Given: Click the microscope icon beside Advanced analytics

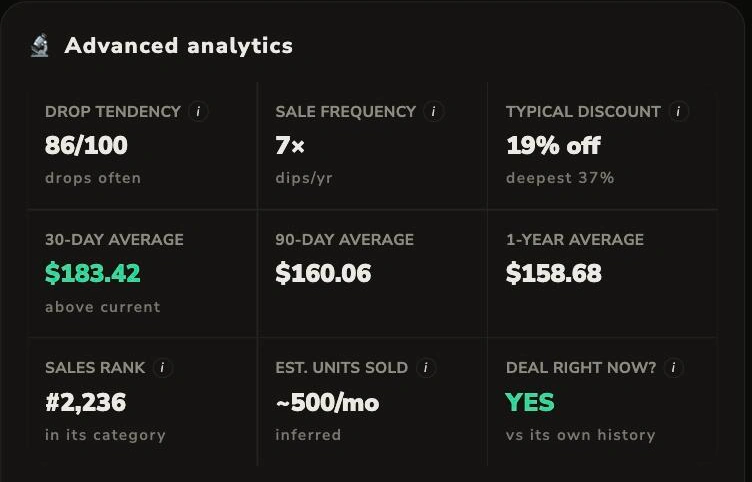Looking at the screenshot, I should click(x=40, y=46).
